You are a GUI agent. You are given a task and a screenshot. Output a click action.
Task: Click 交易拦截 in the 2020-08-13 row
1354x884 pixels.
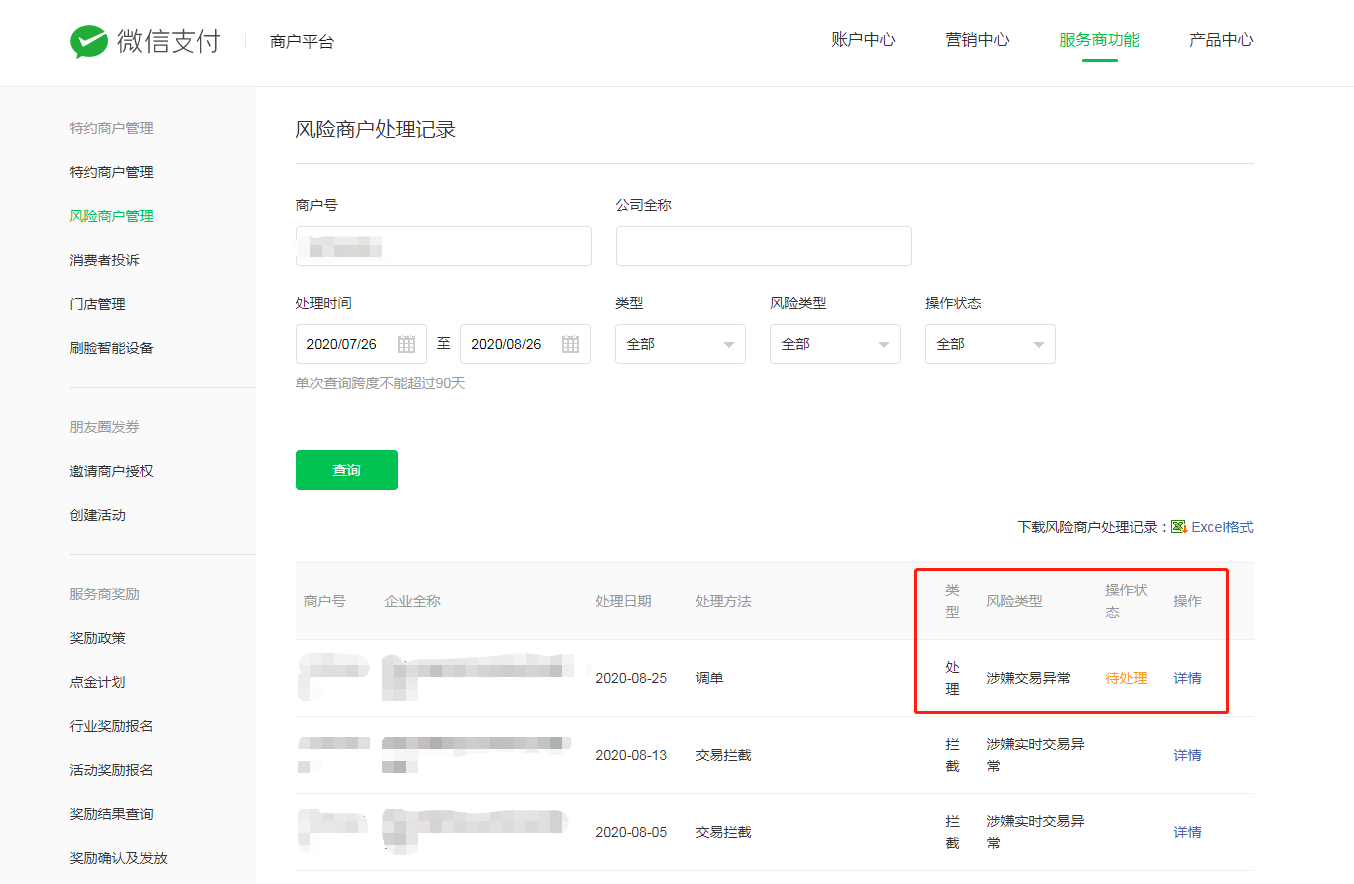click(x=723, y=755)
